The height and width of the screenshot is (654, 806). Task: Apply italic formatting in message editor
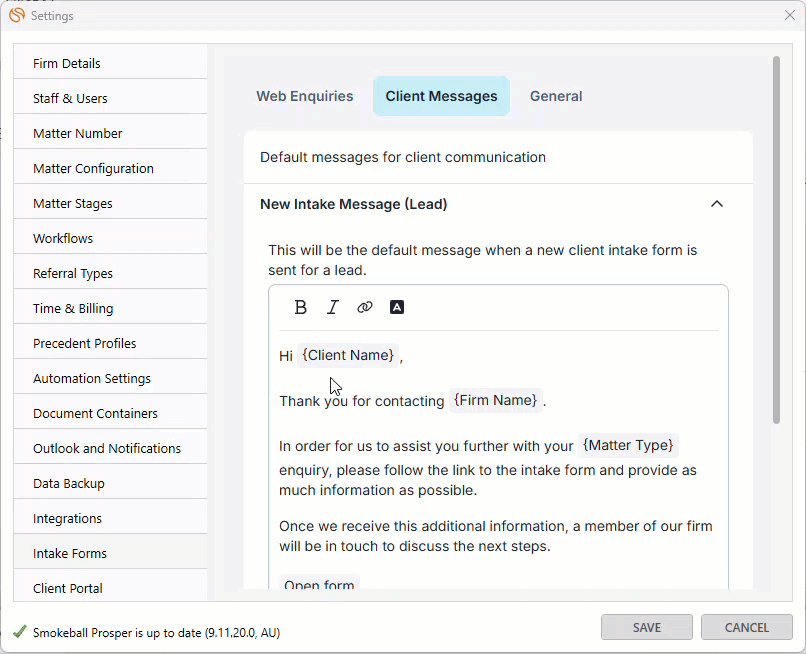[x=333, y=307]
